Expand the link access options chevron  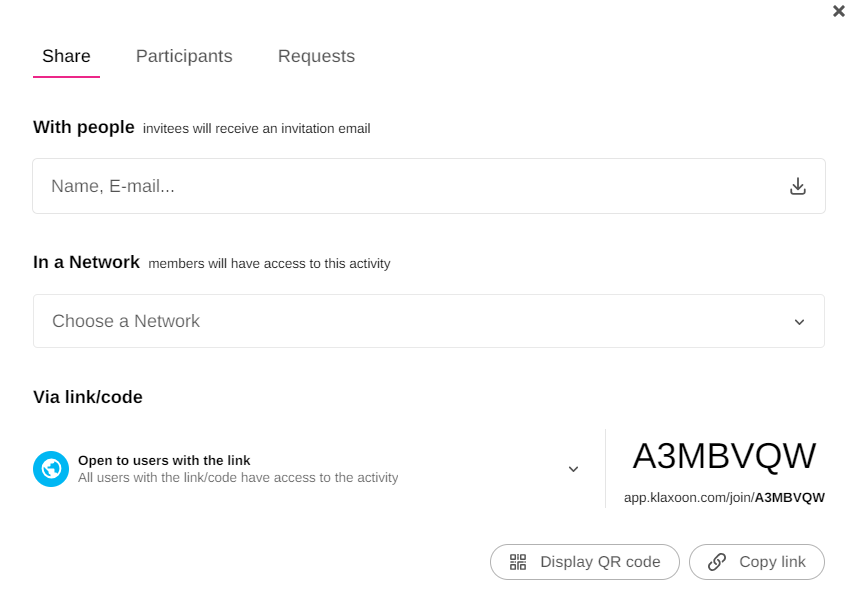[x=573, y=469]
